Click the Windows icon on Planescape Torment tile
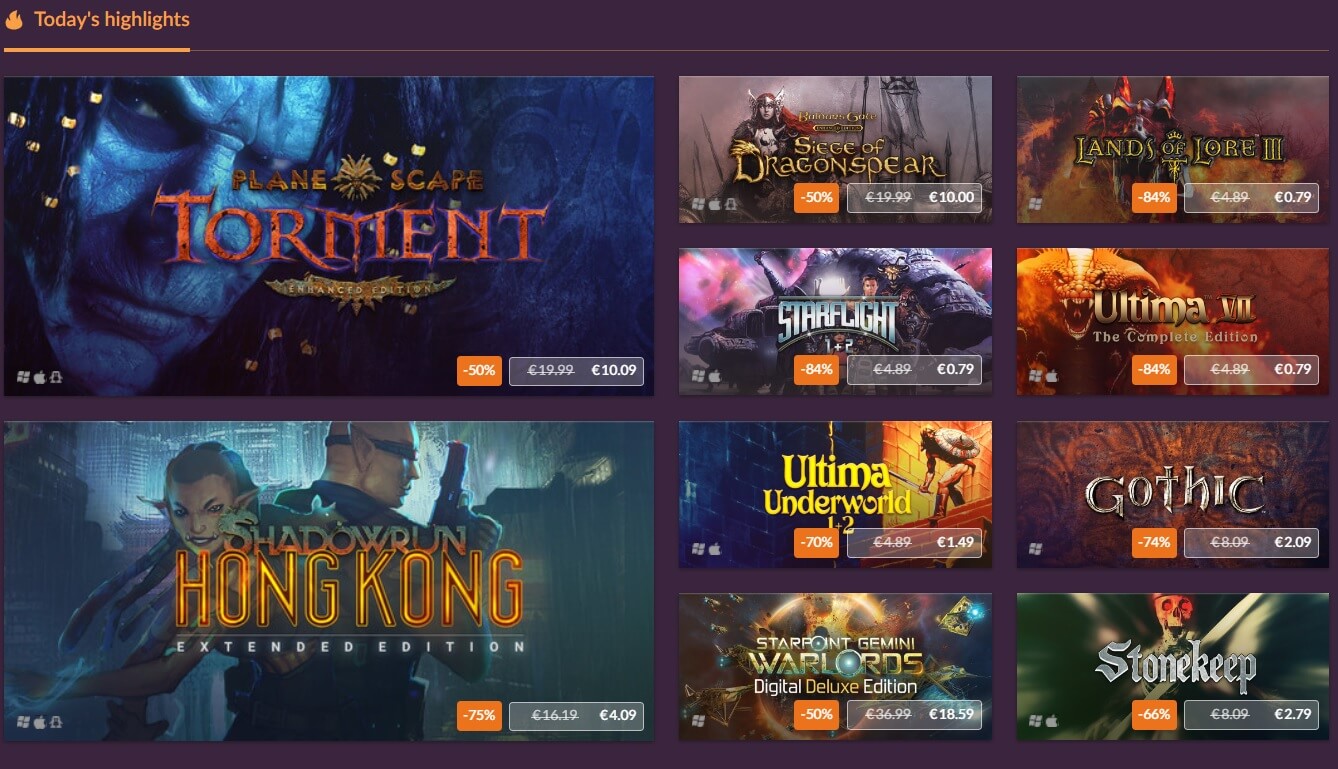 pyautogui.click(x=23, y=377)
